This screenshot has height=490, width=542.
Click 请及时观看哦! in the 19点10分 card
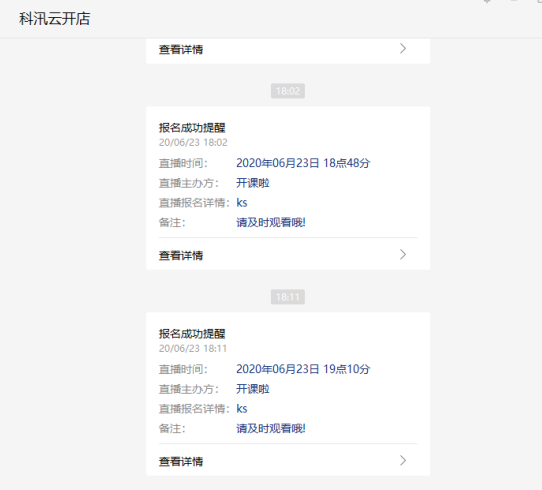[271, 428]
